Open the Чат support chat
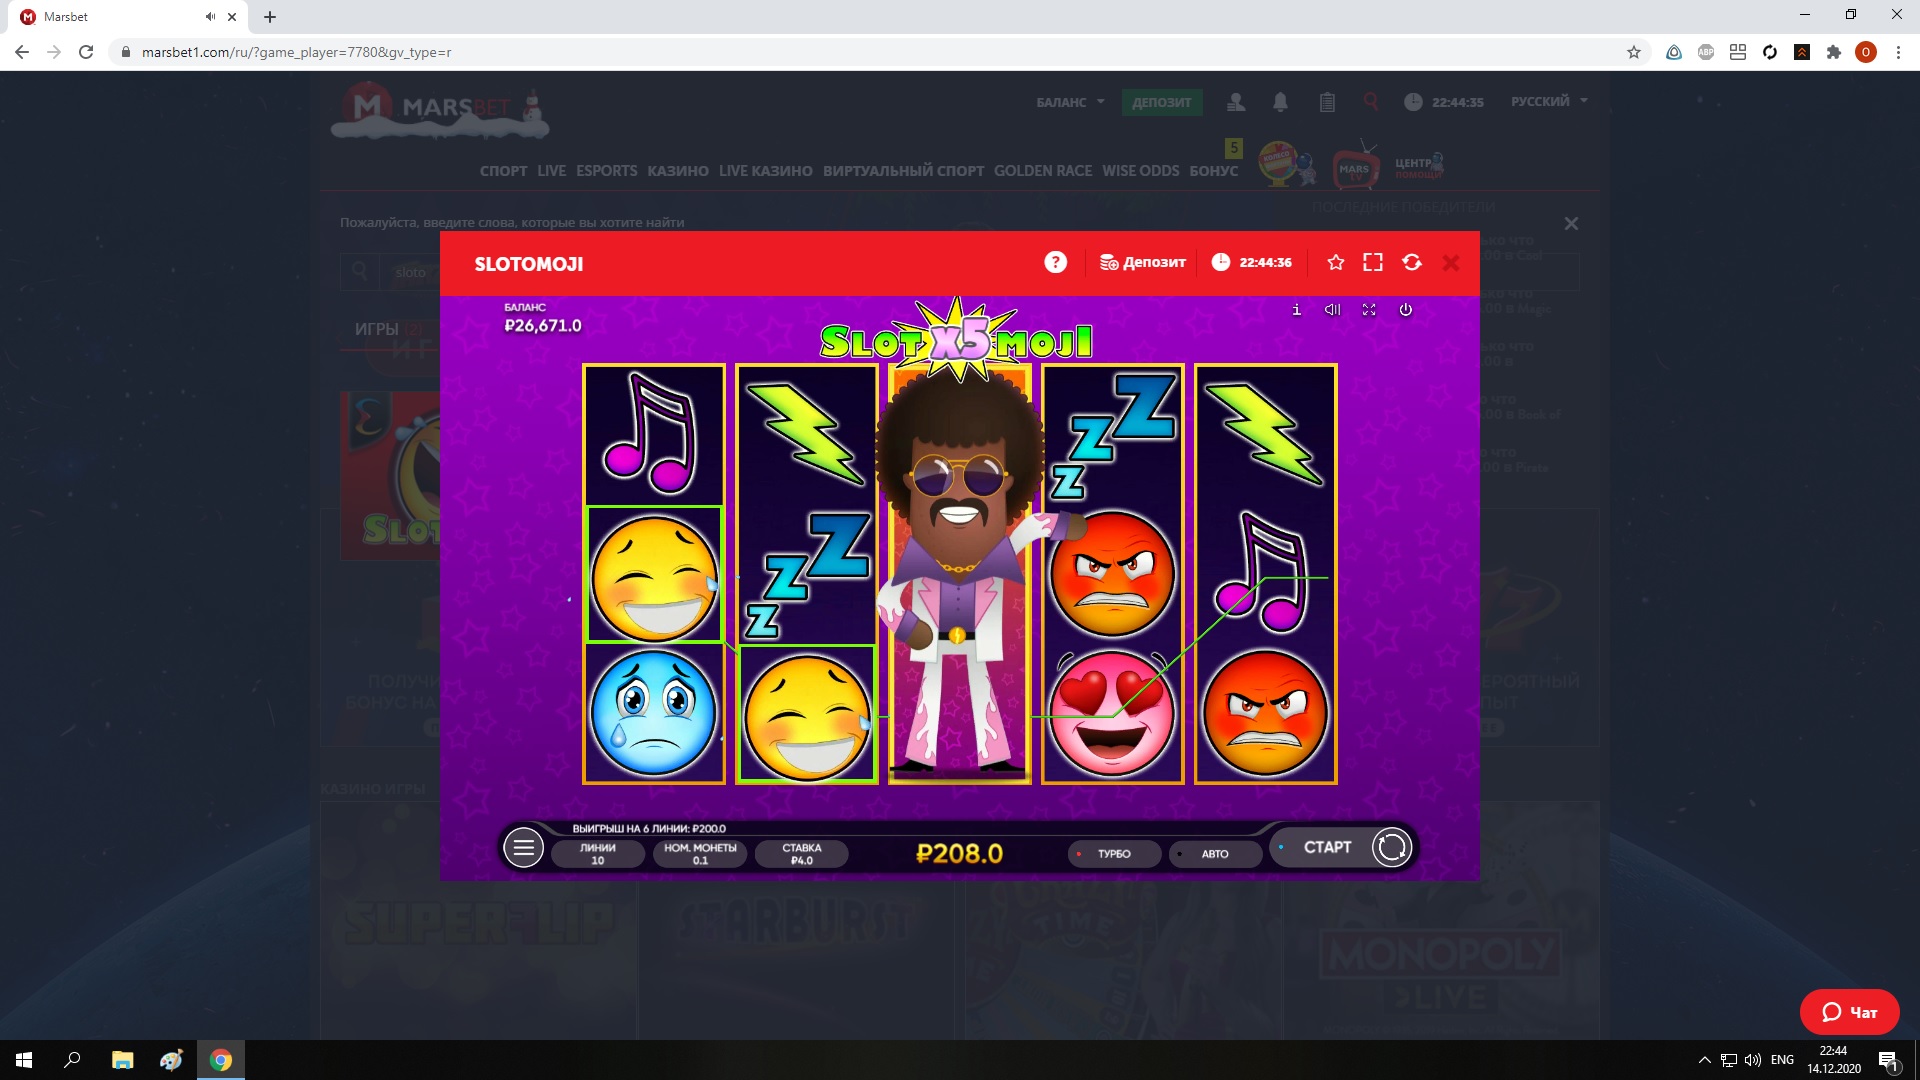Image resolution: width=1920 pixels, height=1080 pixels. tap(1849, 1012)
